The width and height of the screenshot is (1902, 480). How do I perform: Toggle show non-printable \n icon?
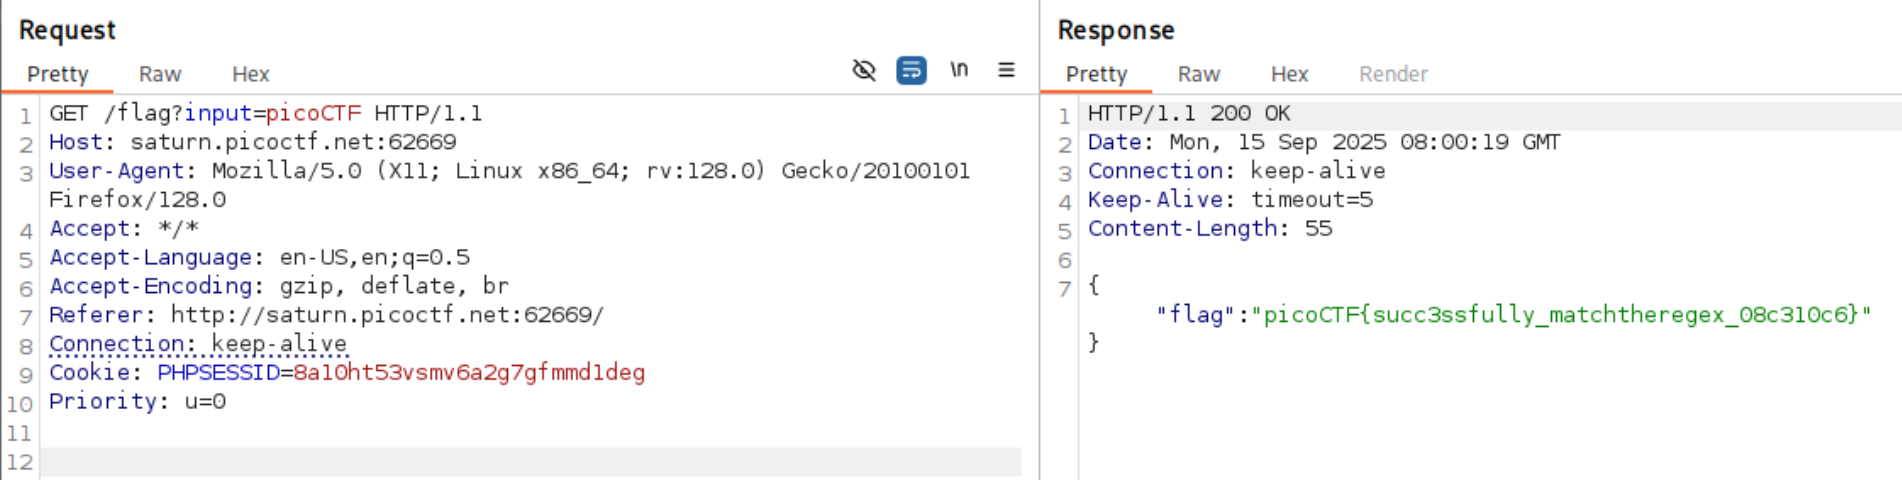pyautogui.click(x=959, y=70)
